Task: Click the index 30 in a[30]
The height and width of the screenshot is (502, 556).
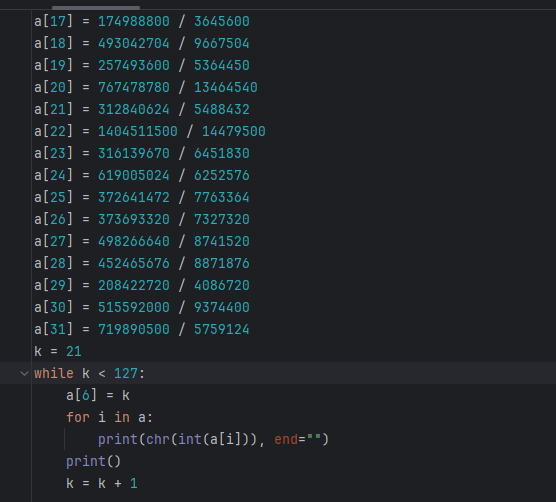Action: coord(58,307)
